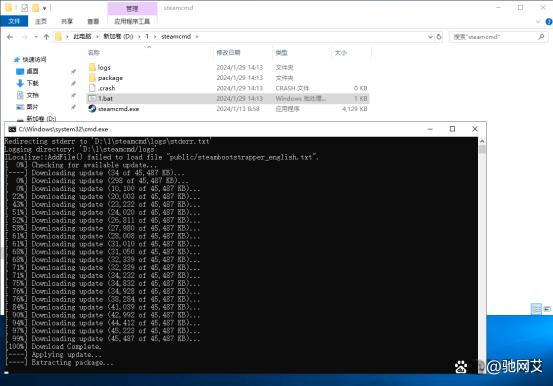
Task: Click the 2024/1/13 8:58 date of steamcmd.exe
Action: 238,109
